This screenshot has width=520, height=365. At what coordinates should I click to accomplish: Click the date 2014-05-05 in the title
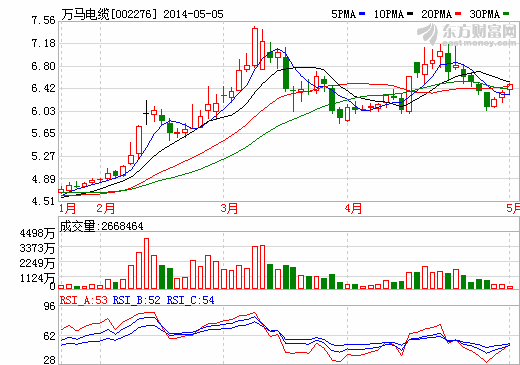[193, 14]
